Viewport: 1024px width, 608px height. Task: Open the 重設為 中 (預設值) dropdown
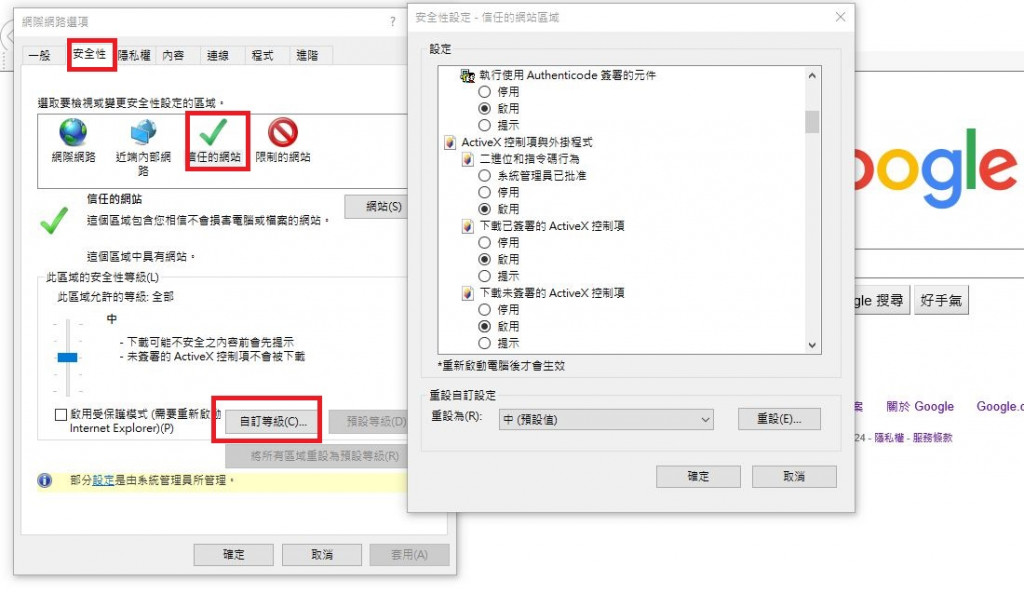click(x=606, y=419)
